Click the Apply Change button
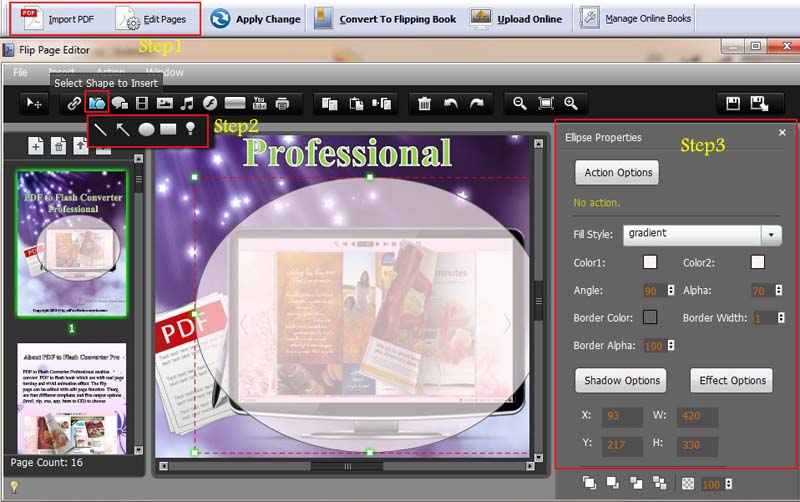The width and height of the screenshot is (800, 502). (x=256, y=19)
